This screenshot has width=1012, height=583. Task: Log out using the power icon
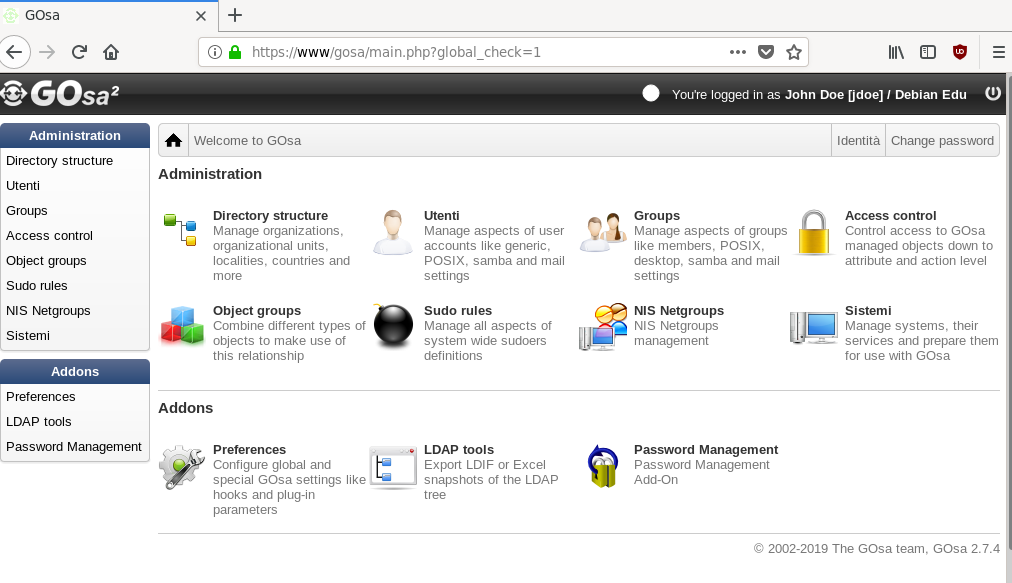point(993,94)
